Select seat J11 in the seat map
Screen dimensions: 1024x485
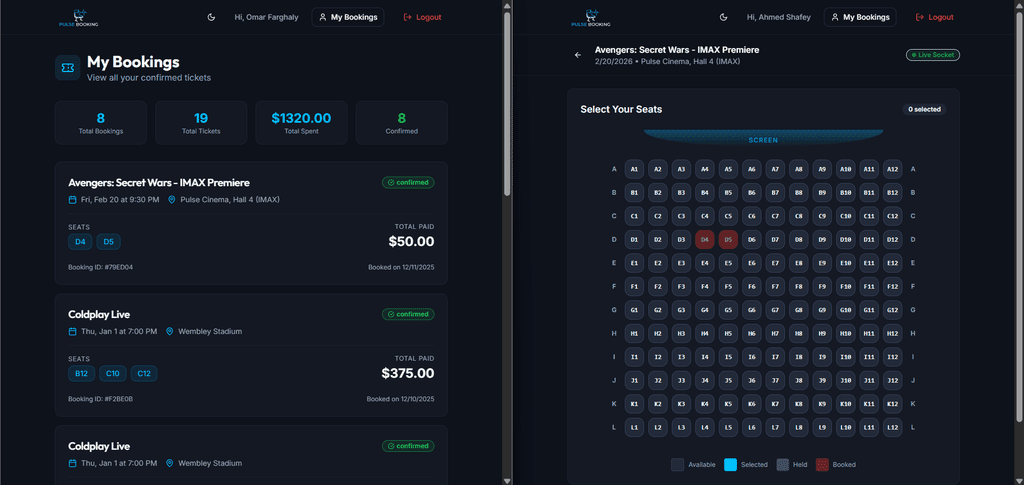point(869,381)
